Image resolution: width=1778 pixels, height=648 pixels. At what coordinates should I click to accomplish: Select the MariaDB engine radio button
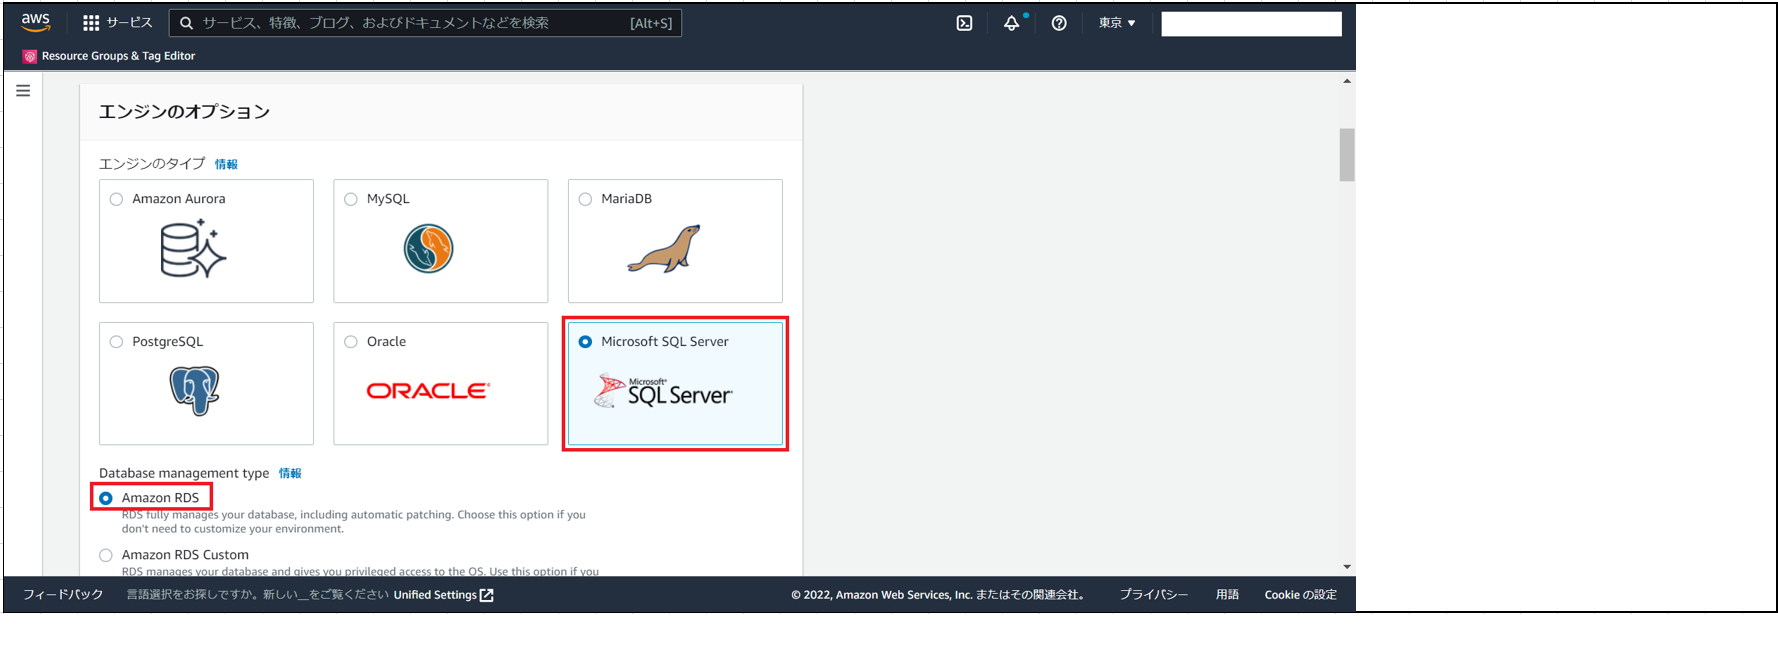[585, 199]
